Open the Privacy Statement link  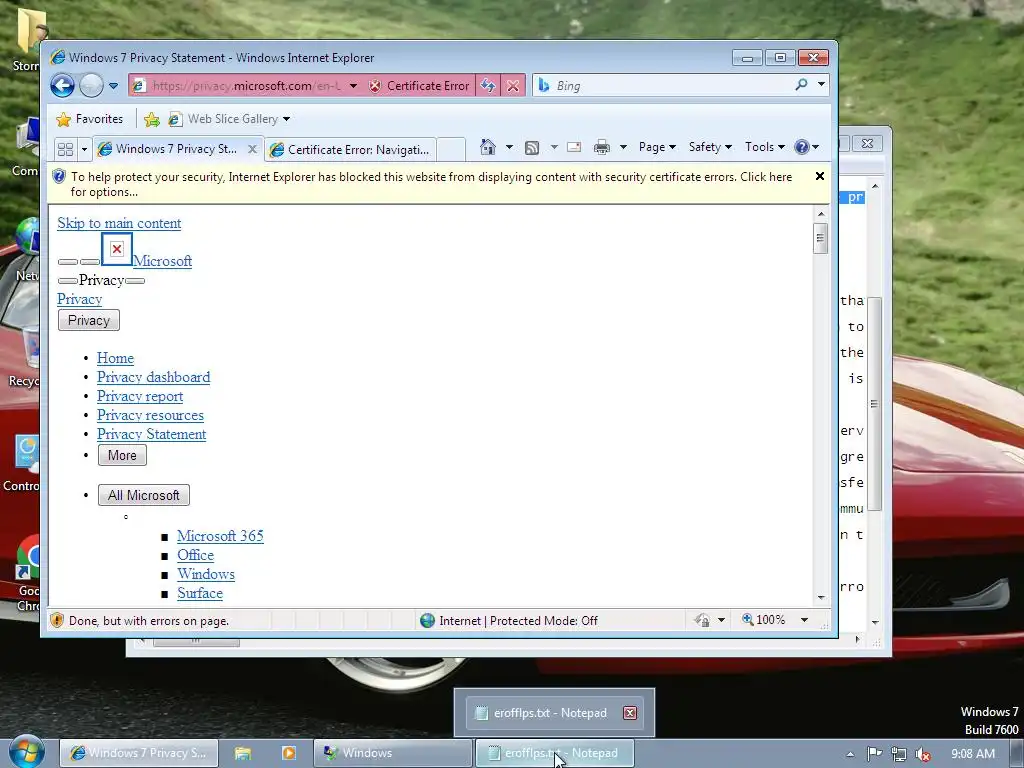pos(152,434)
